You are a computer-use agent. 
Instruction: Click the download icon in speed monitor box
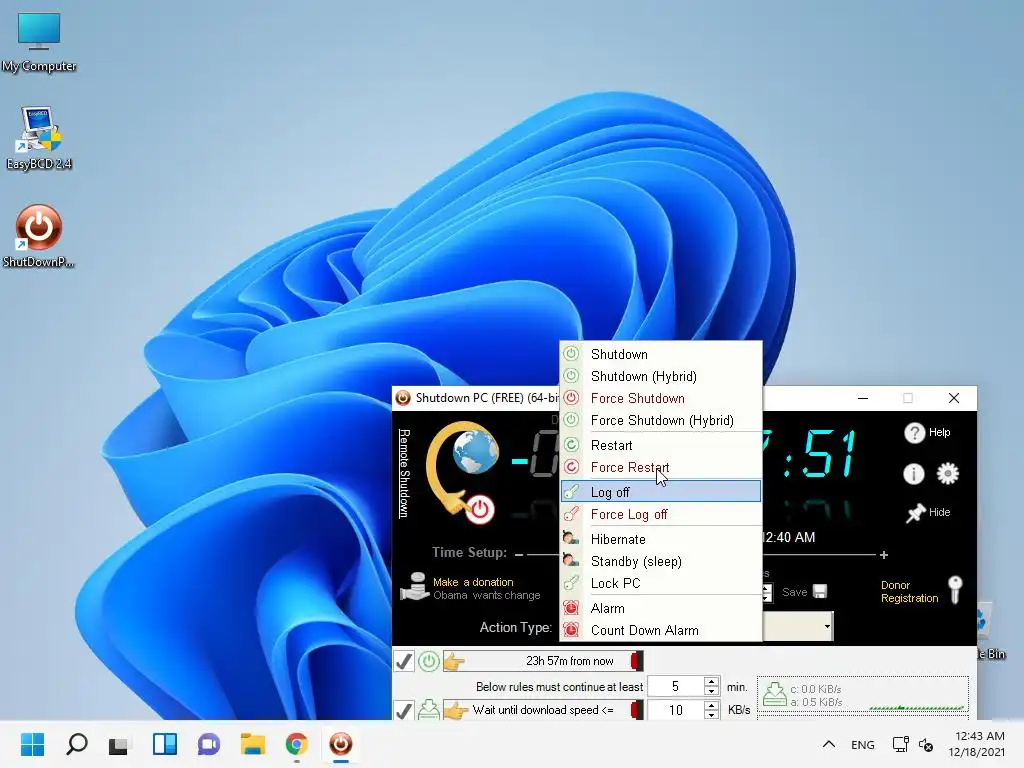775,694
